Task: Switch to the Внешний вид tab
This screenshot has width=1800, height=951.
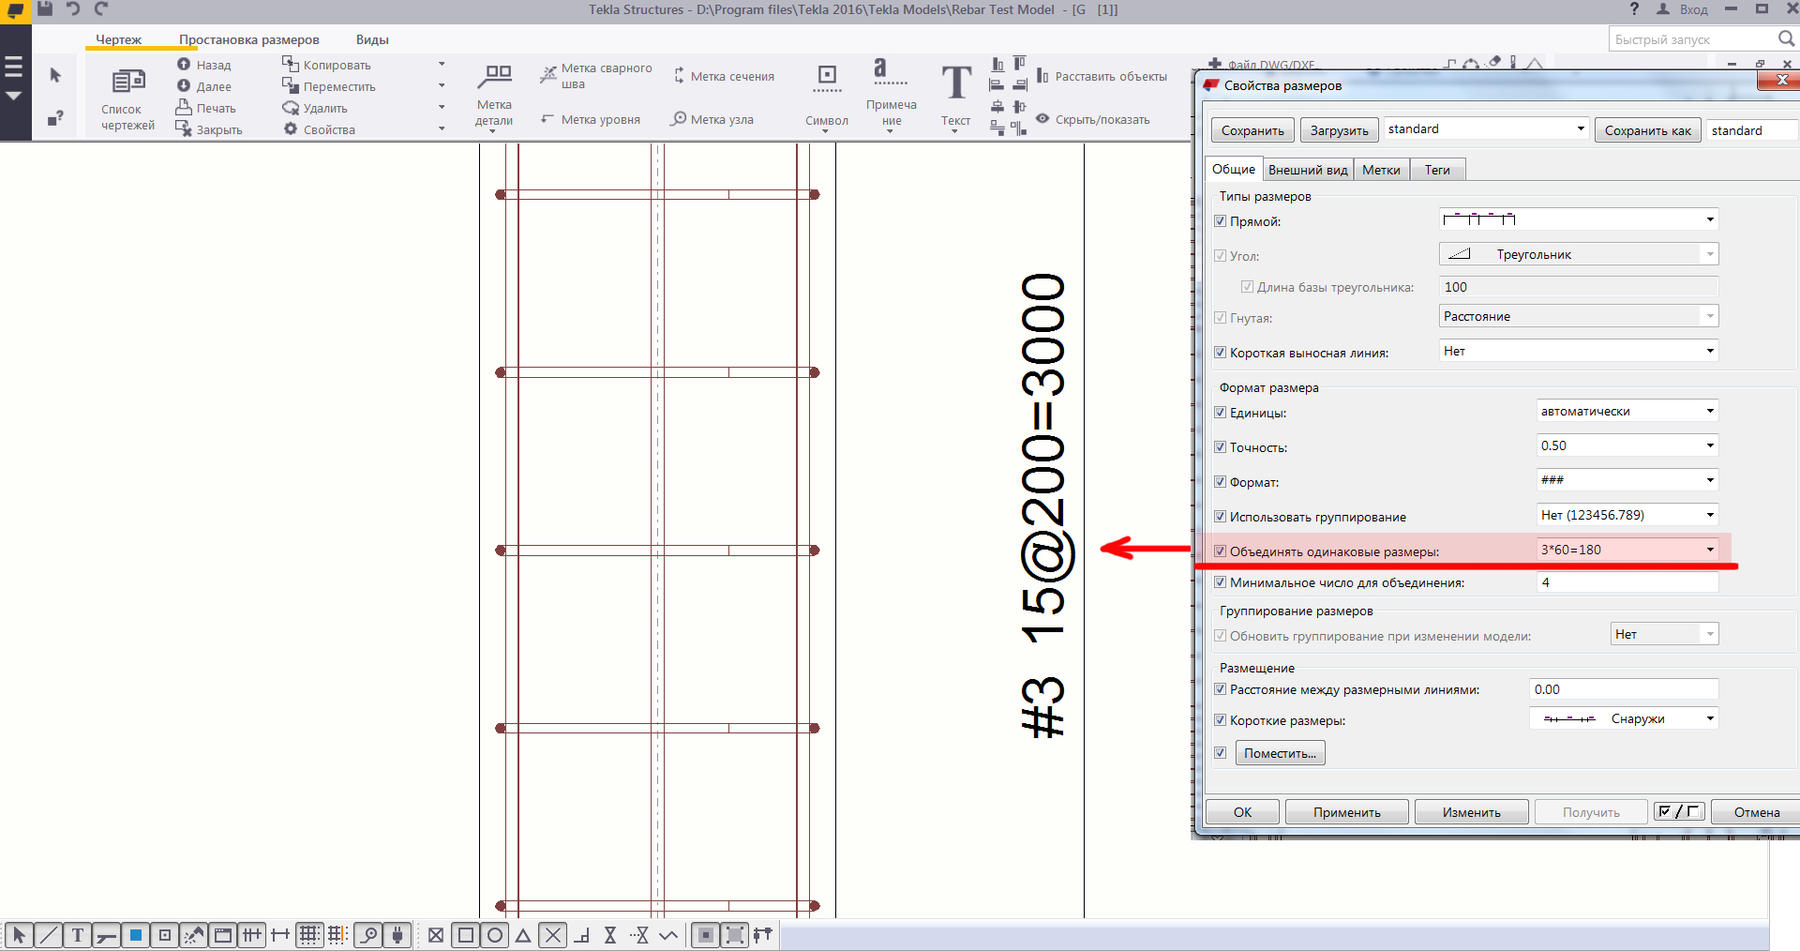Action: click(x=1307, y=170)
